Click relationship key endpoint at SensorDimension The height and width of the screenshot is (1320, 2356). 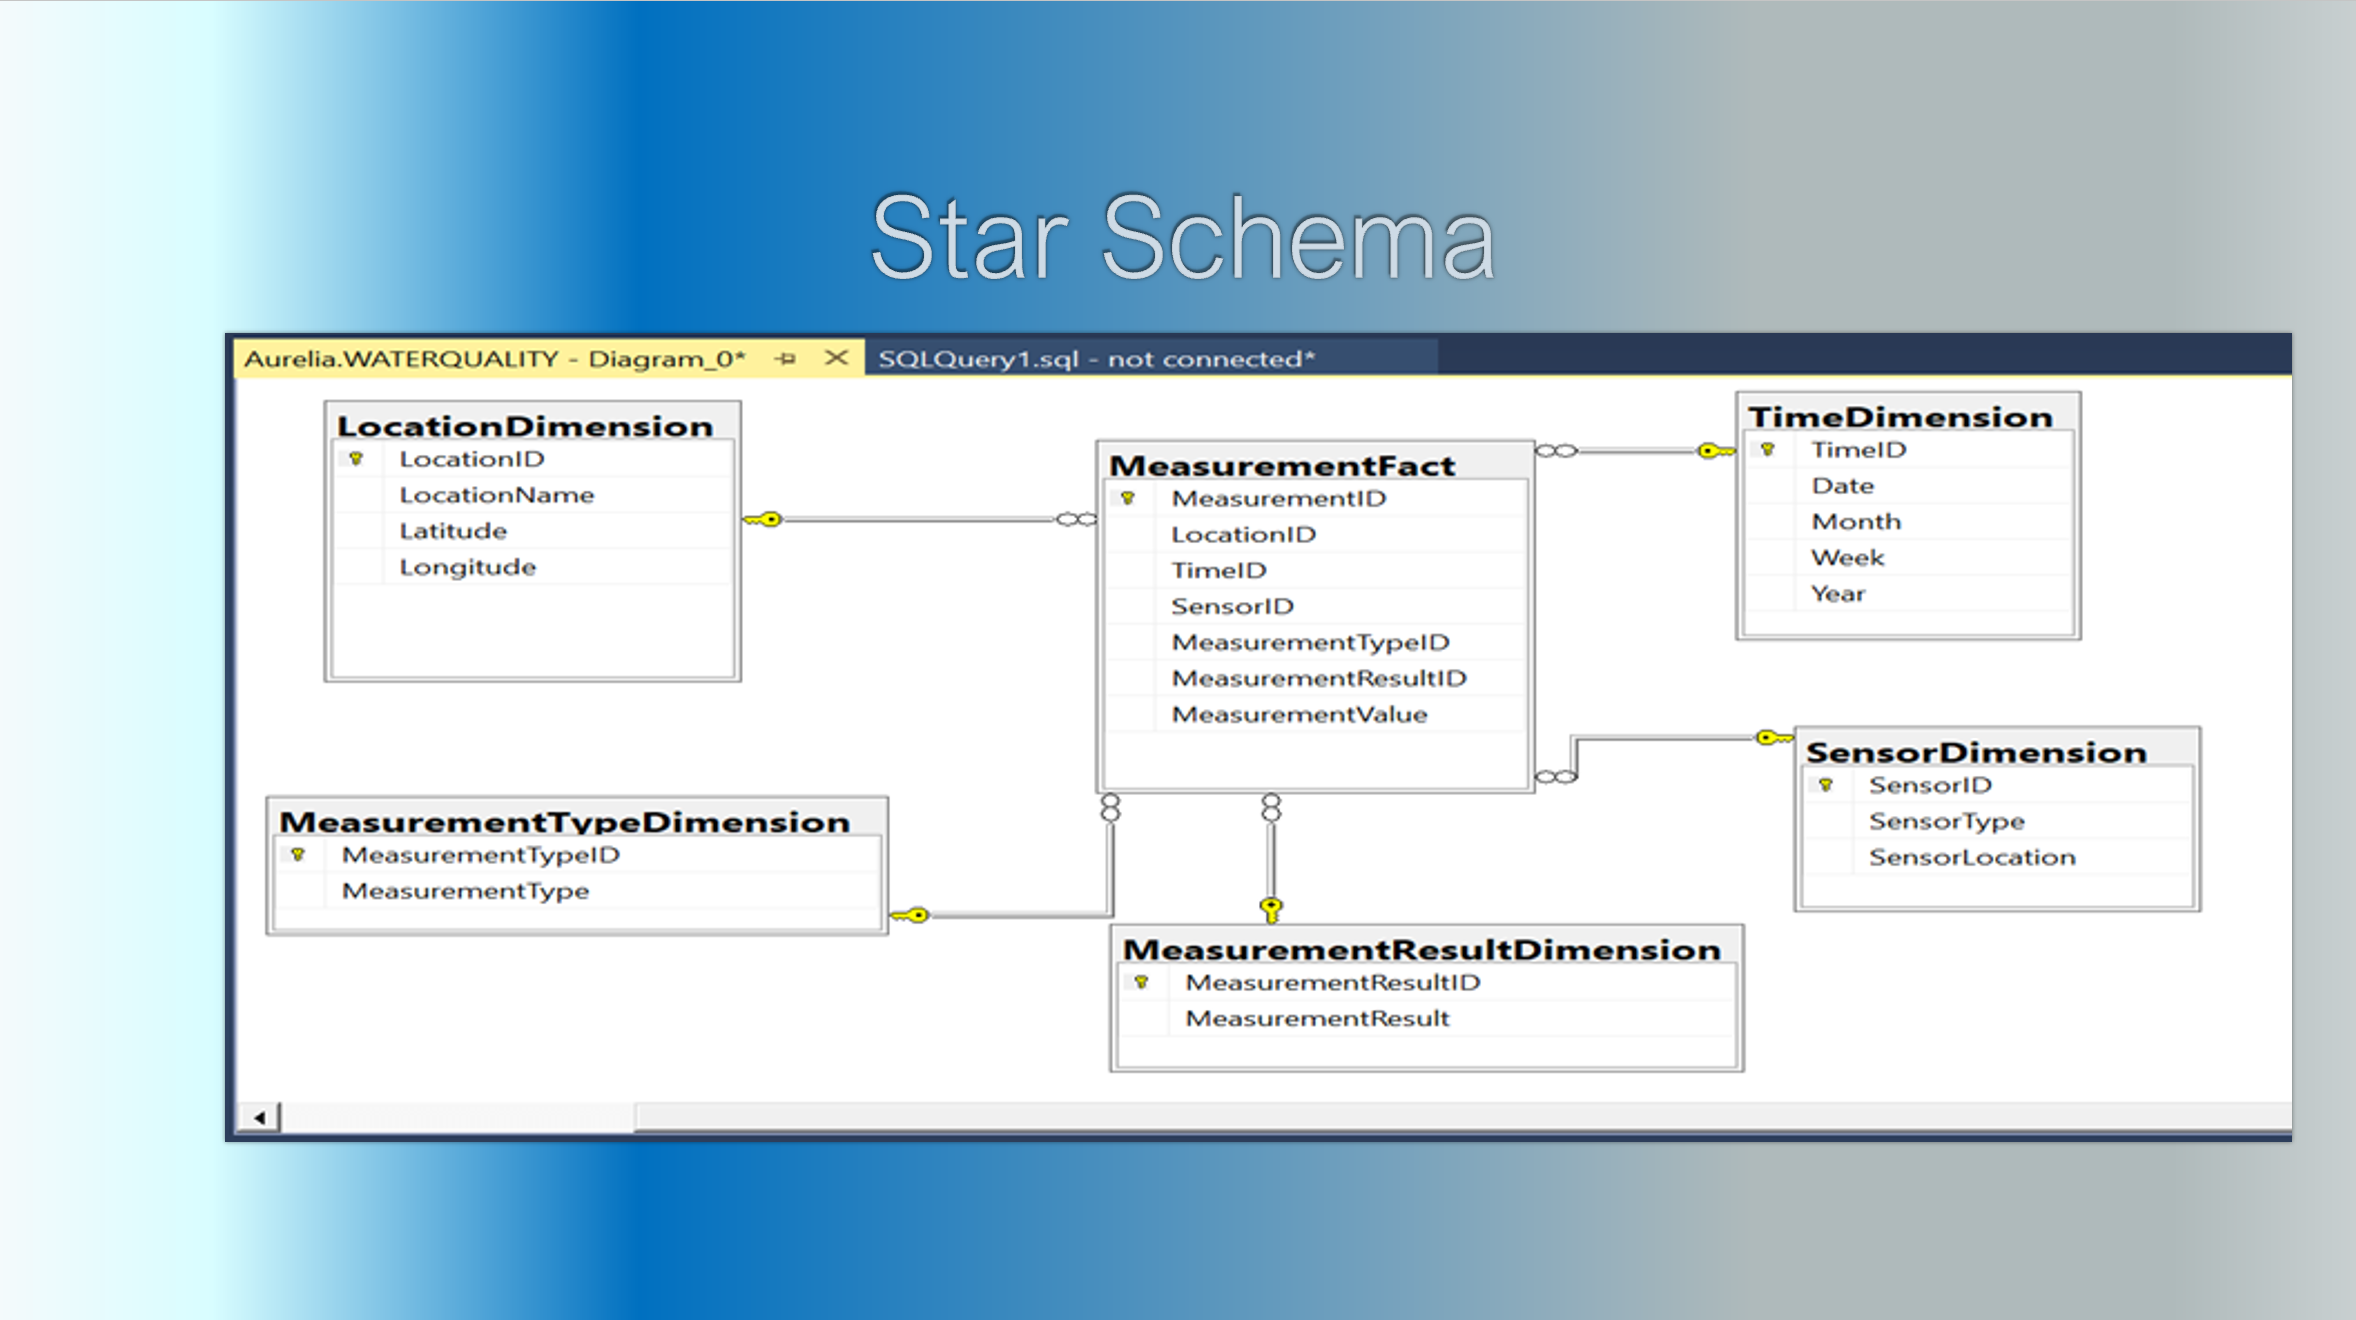pyautogui.click(x=1775, y=738)
